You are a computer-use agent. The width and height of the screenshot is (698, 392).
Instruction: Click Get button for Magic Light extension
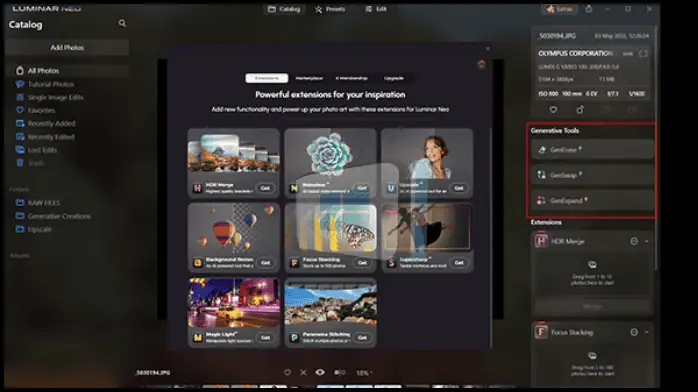265,337
